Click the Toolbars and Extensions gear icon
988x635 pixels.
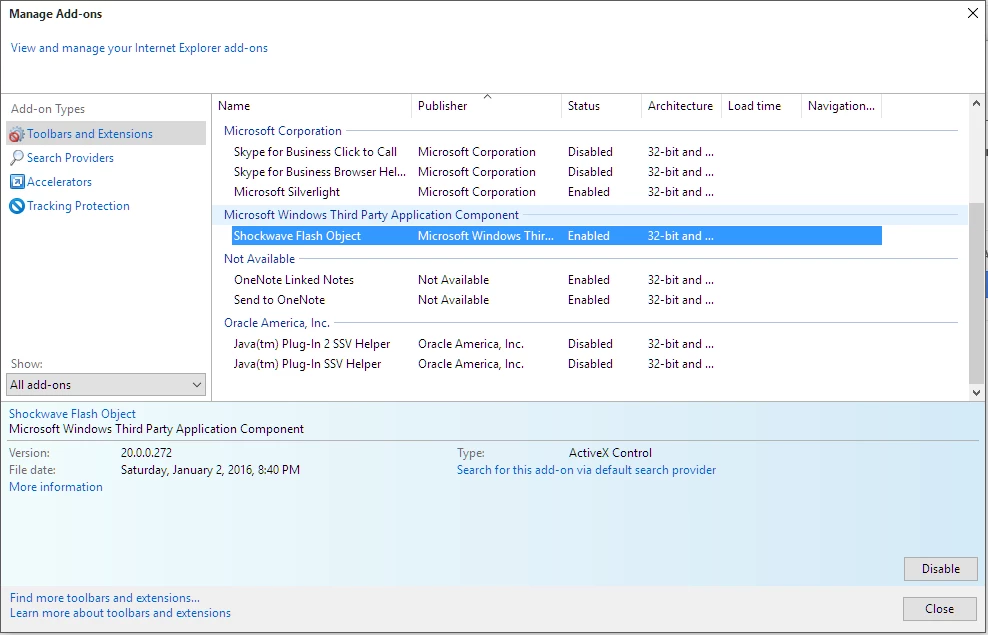pos(17,134)
